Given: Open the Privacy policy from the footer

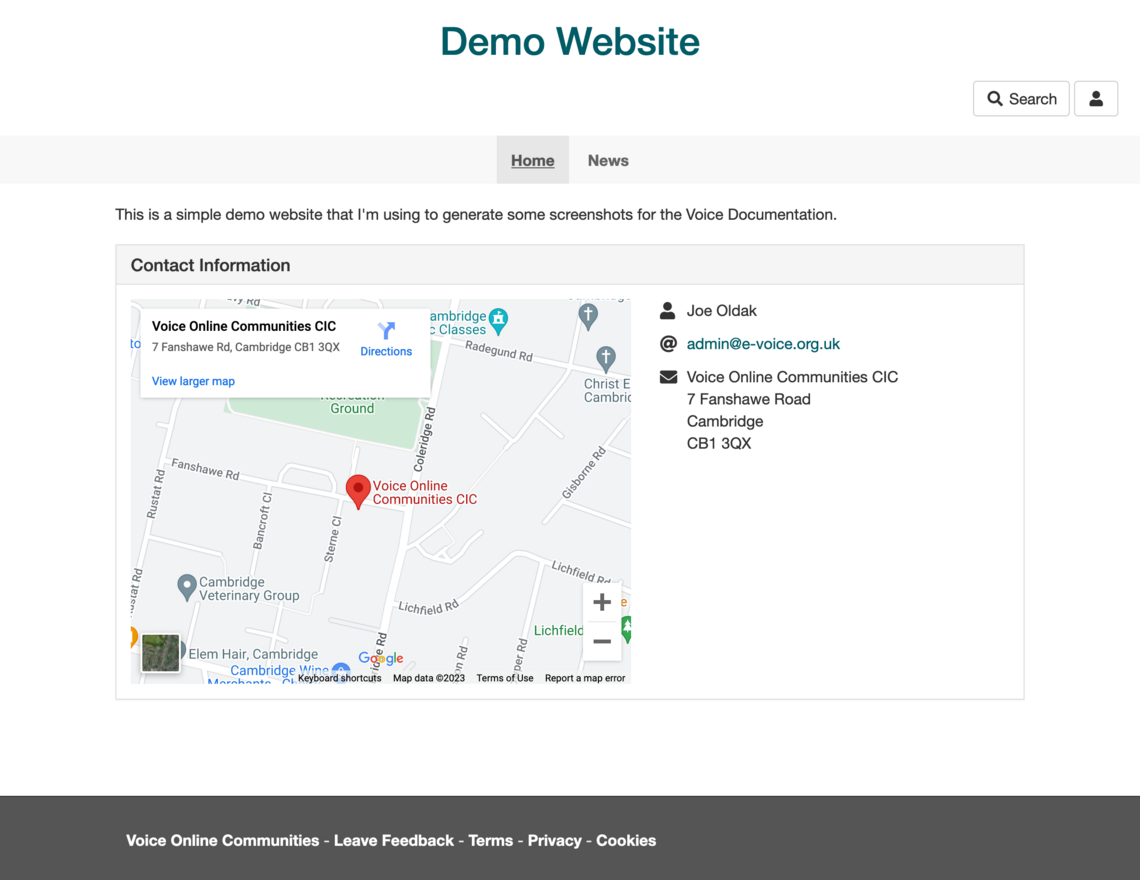Looking at the screenshot, I should (x=554, y=840).
